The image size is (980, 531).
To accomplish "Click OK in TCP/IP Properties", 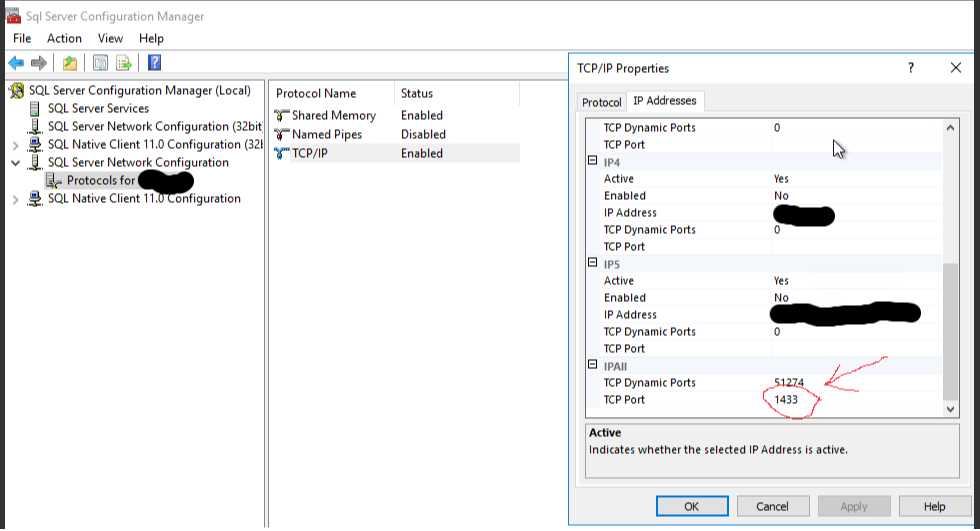I will point(692,506).
